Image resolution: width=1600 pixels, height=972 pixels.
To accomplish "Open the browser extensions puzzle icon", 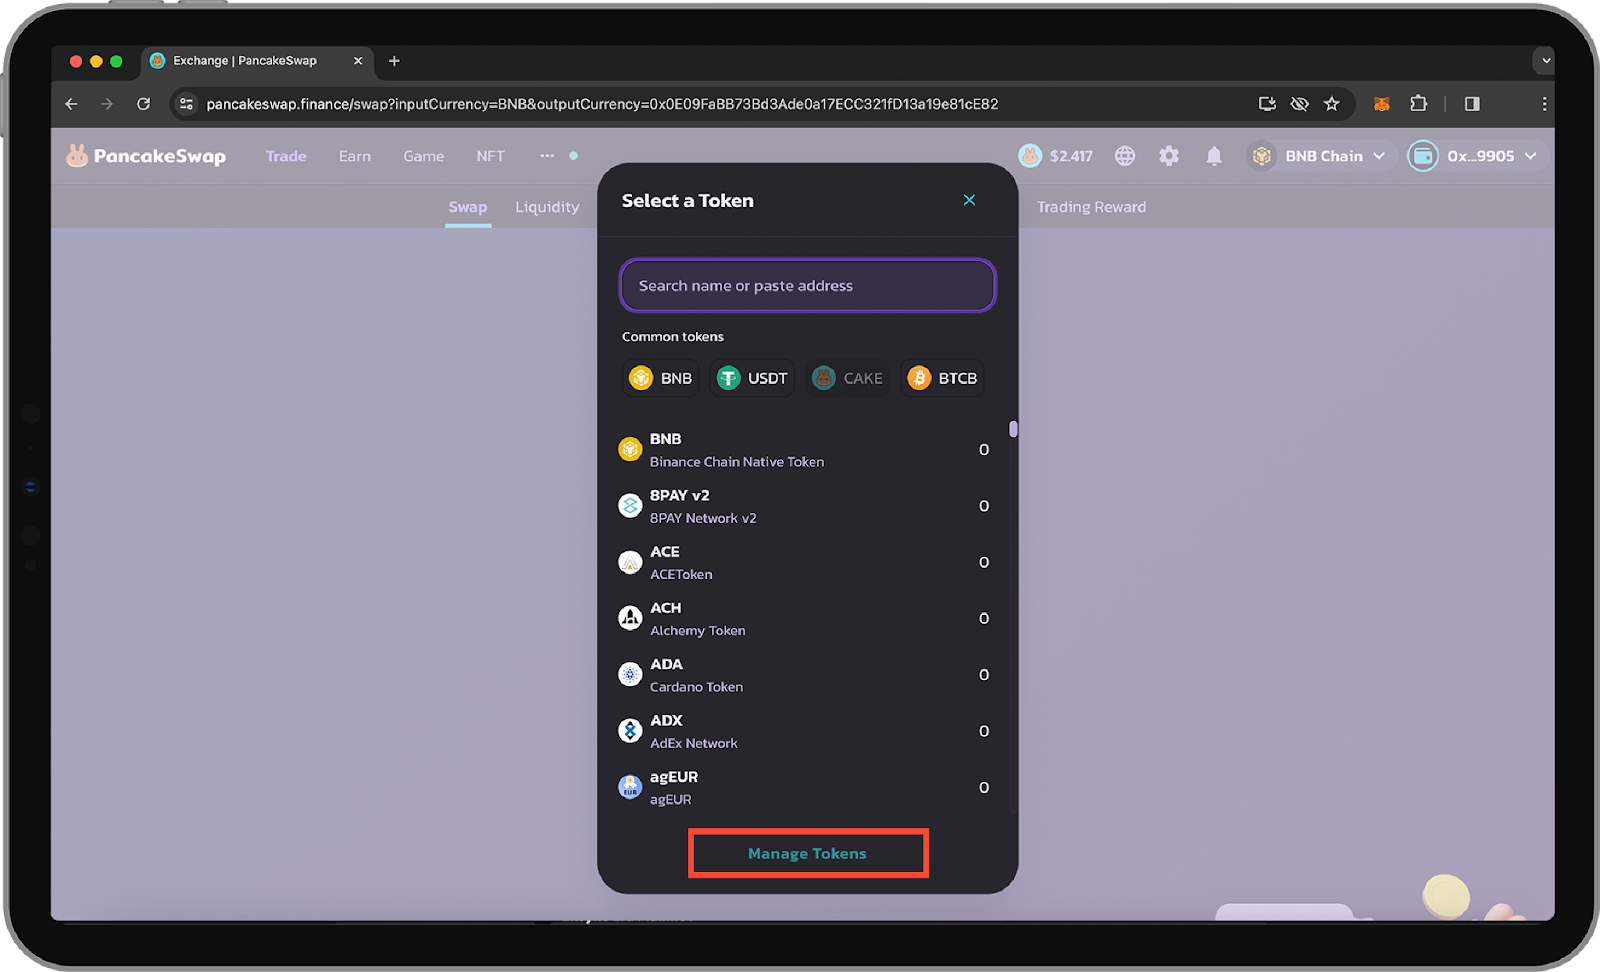I will [x=1418, y=104].
